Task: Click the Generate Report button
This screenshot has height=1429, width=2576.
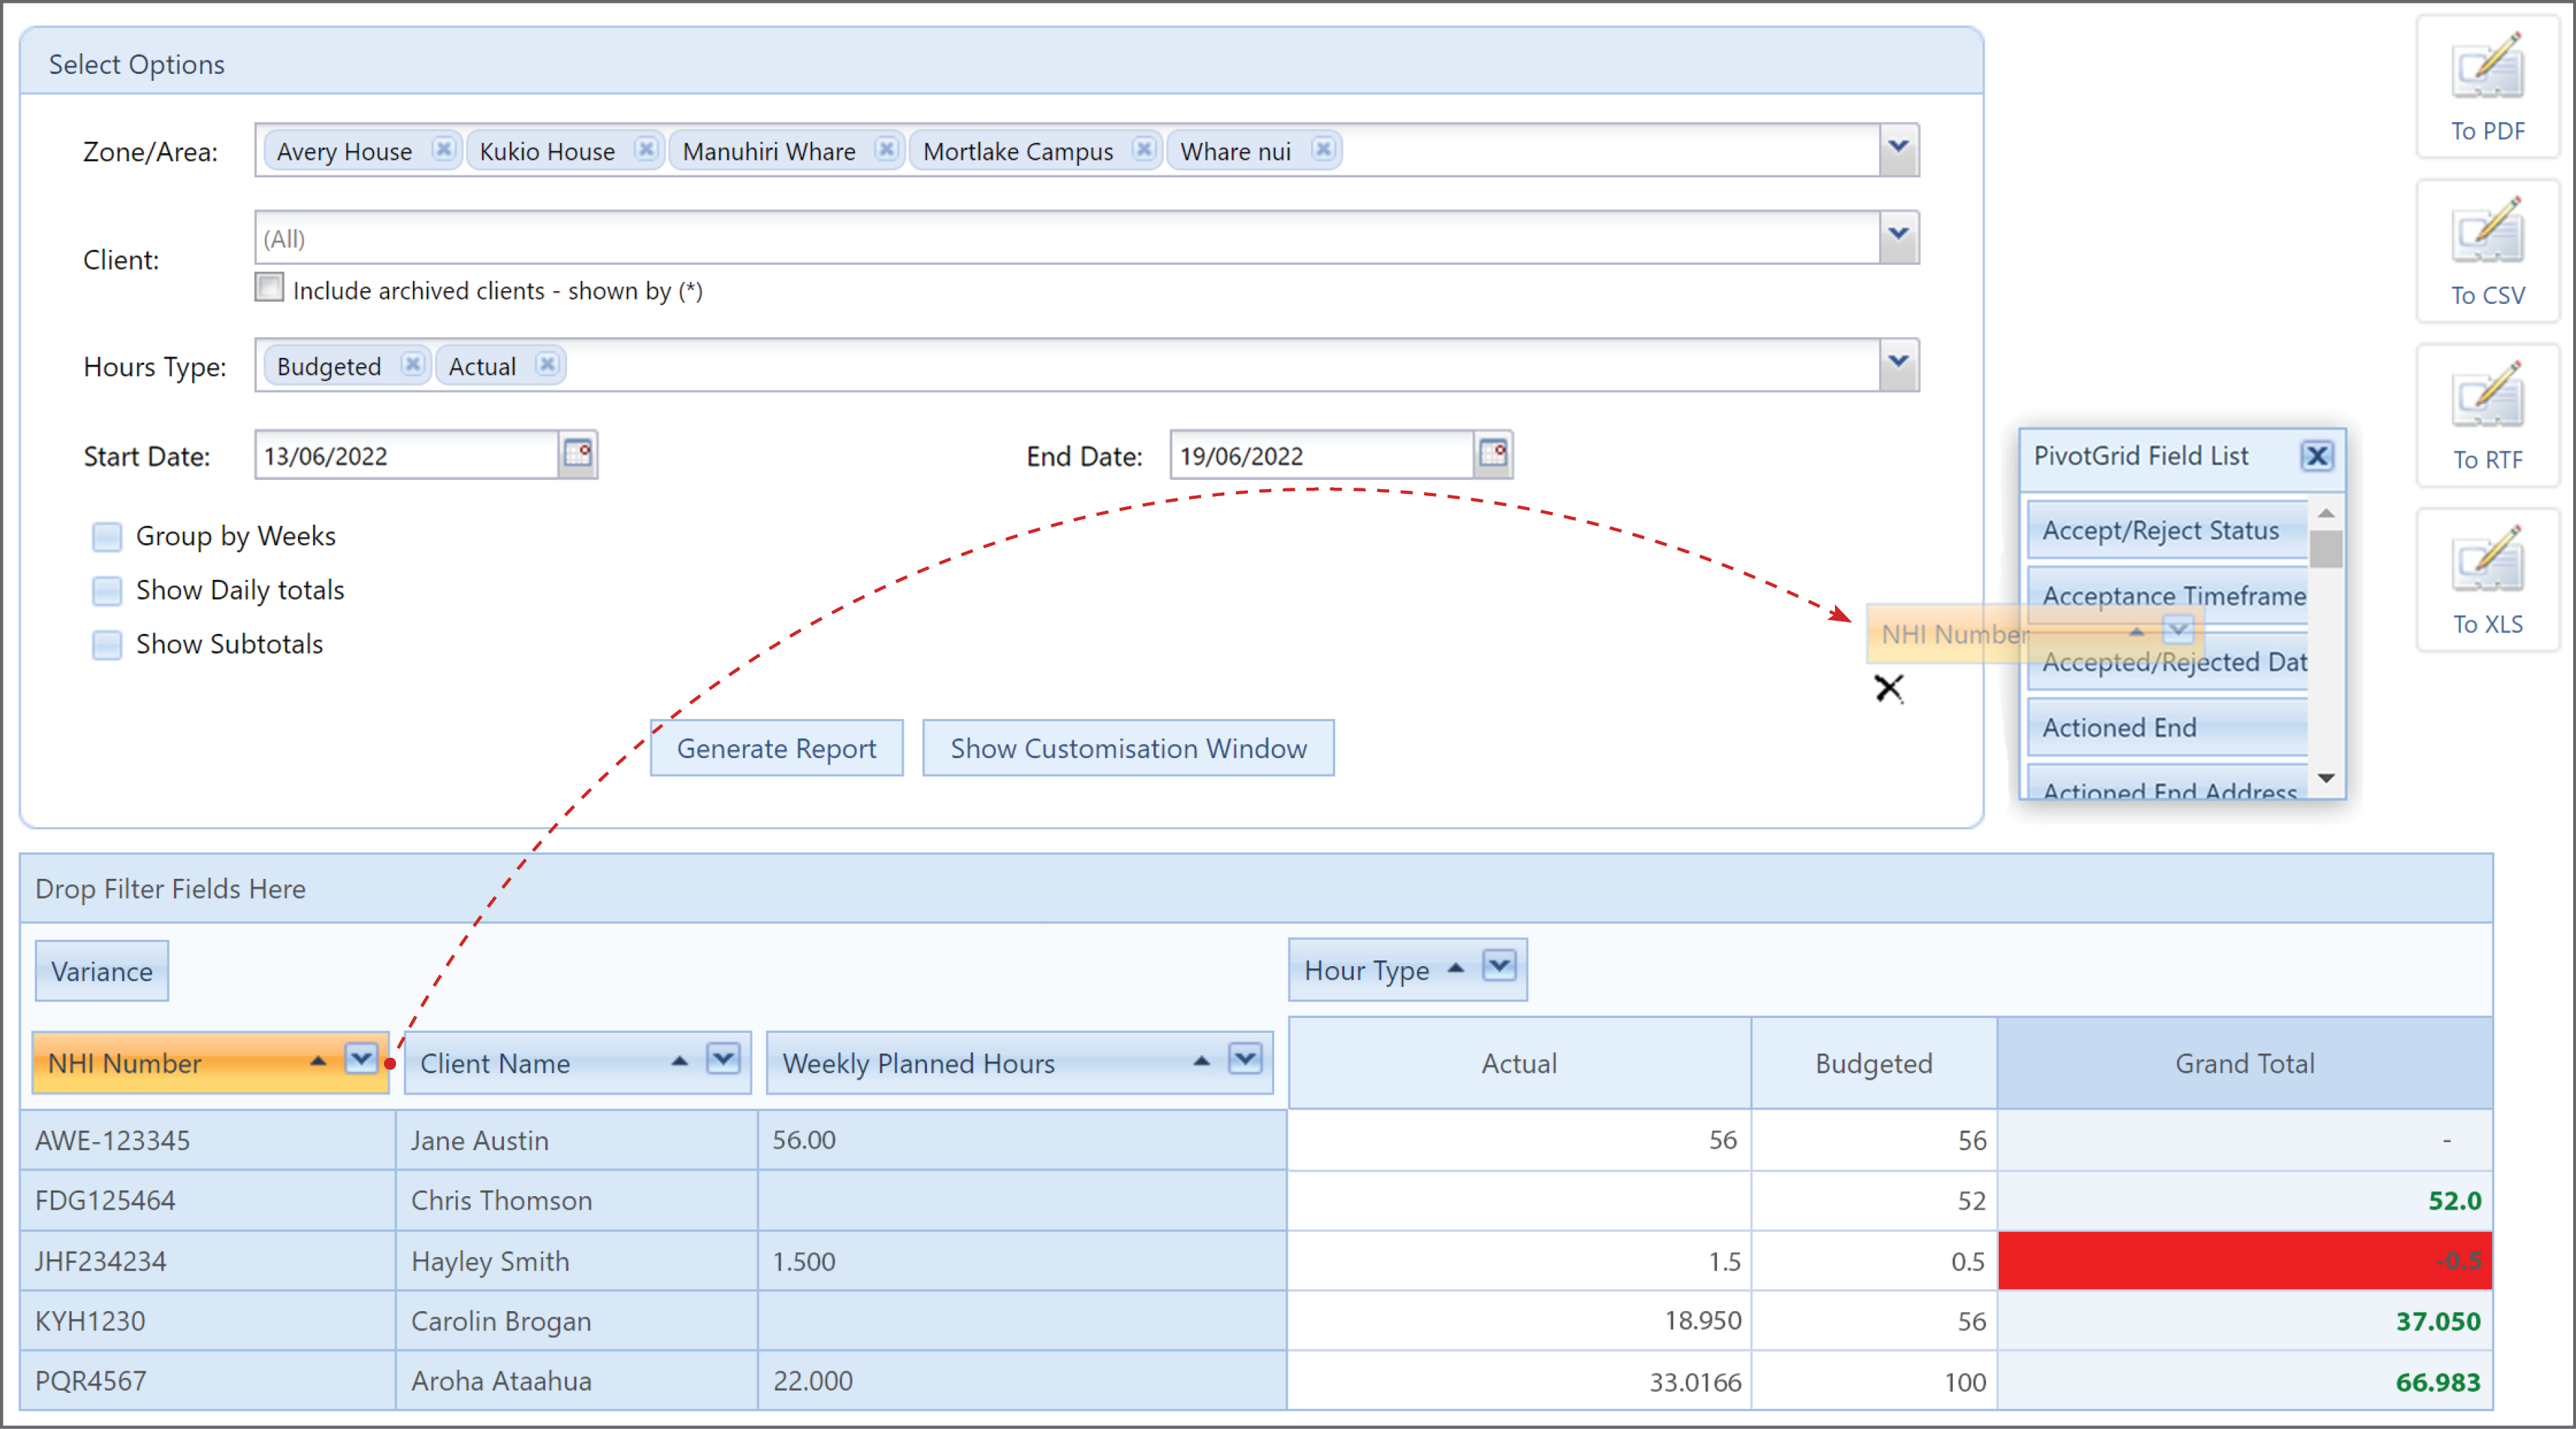Action: point(777,748)
